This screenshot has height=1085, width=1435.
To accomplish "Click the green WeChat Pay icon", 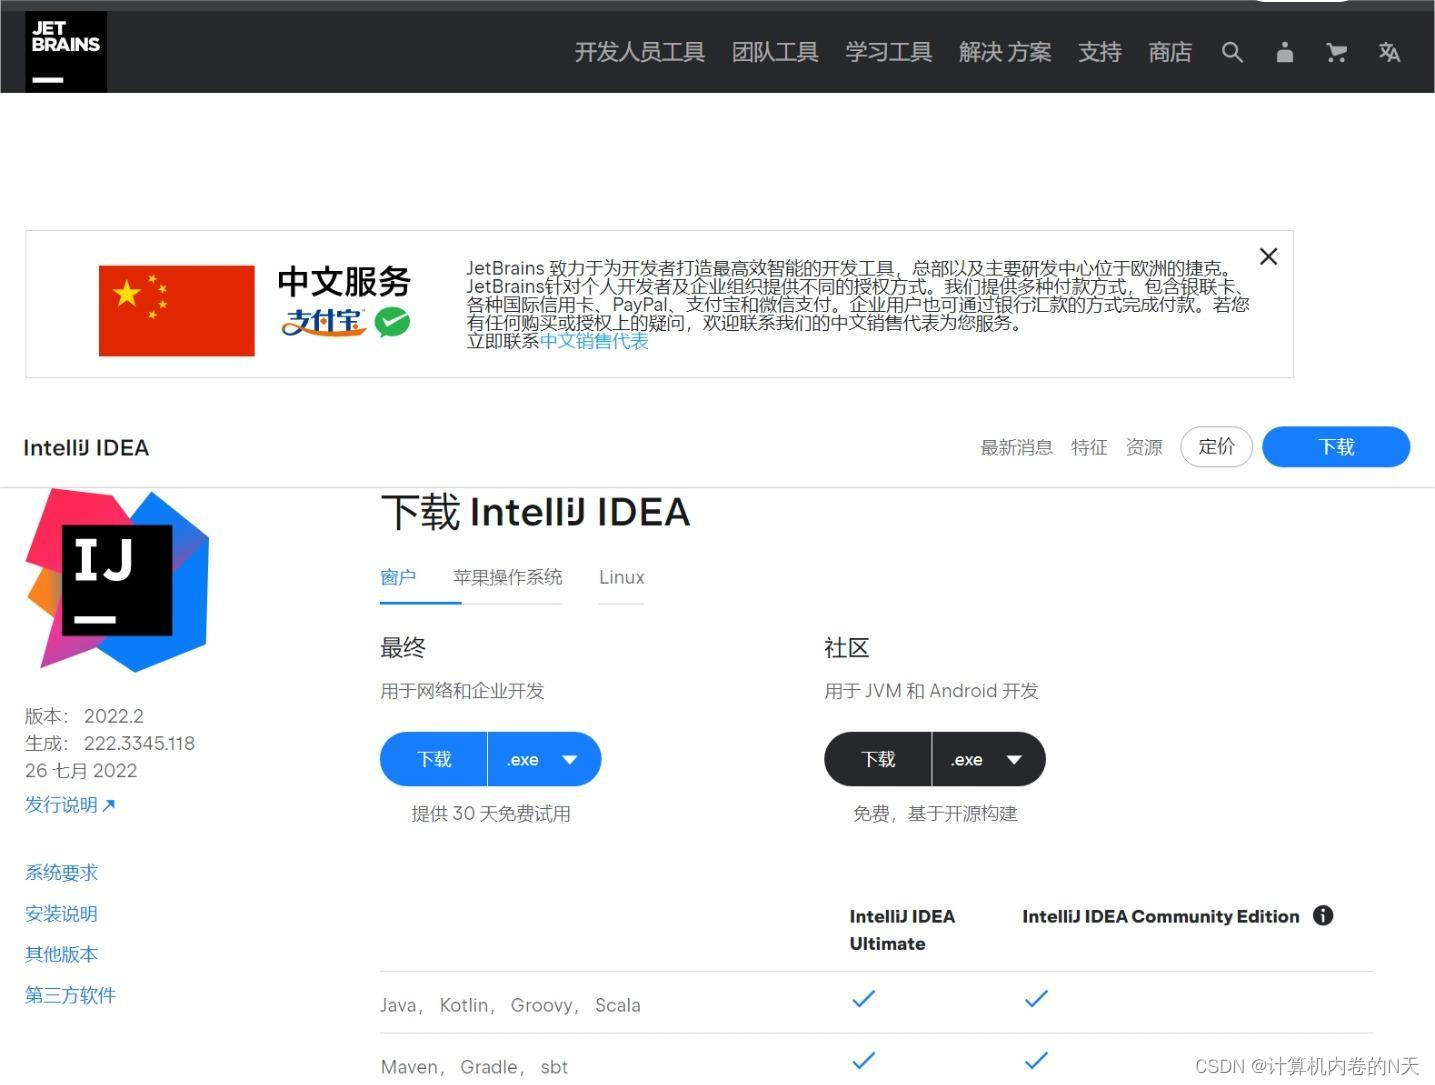I will point(393,322).
